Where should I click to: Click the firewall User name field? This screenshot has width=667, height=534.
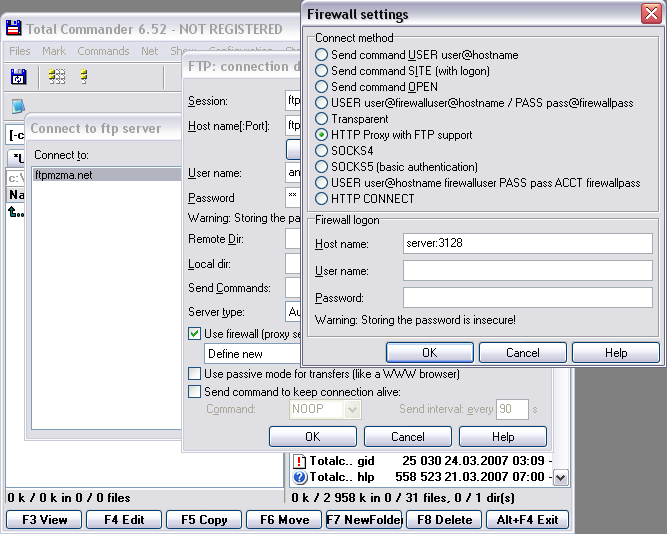tap(527, 270)
